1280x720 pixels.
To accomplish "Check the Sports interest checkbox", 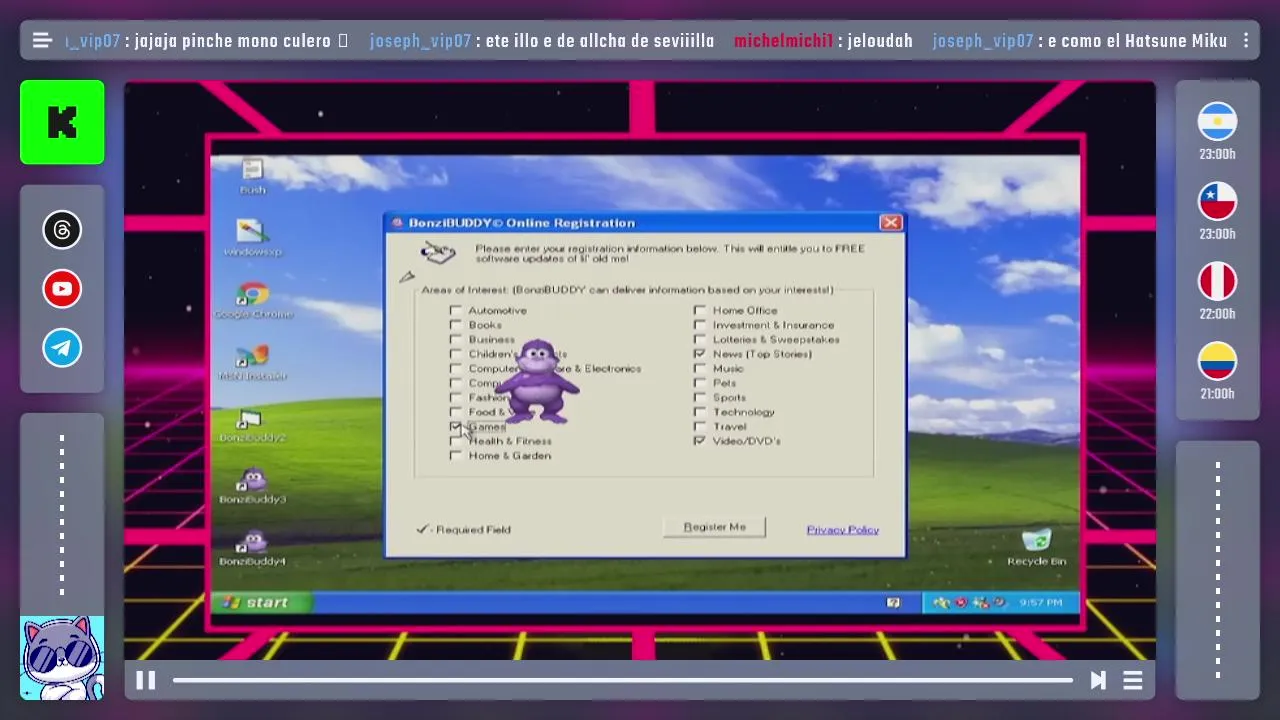I will pyautogui.click(x=700, y=397).
